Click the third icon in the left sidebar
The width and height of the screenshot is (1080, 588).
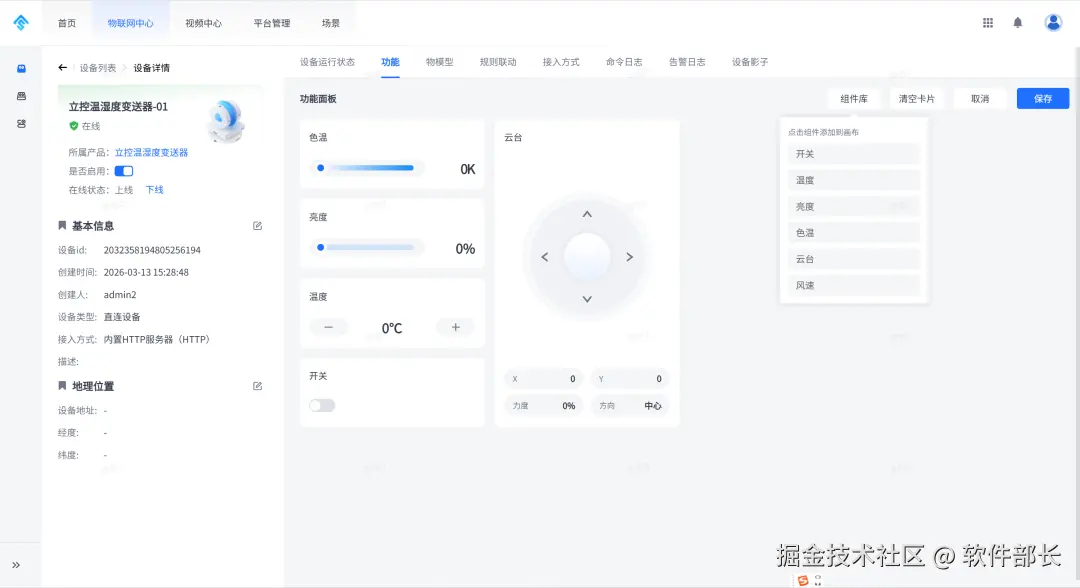[x=22, y=125]
